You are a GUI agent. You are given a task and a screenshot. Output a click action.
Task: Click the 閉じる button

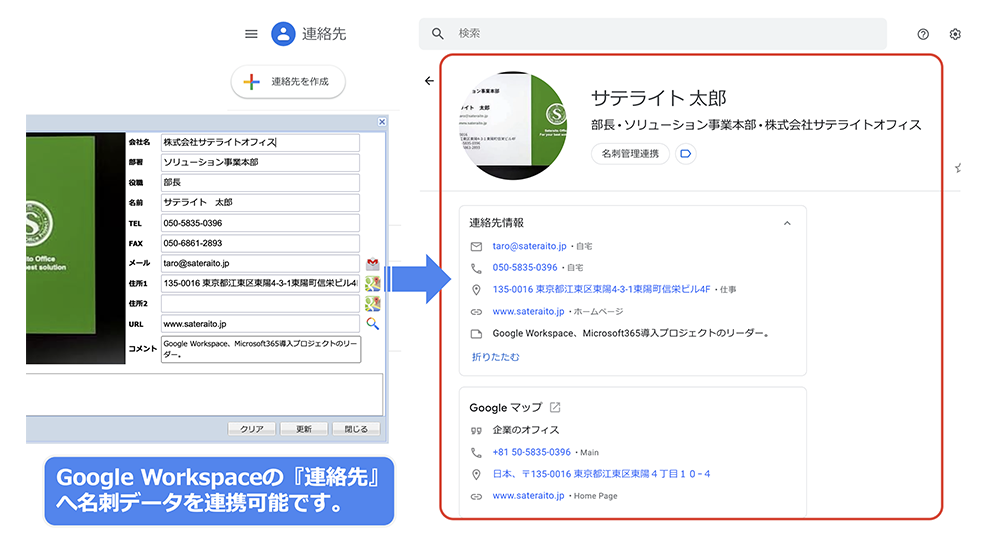356,429
